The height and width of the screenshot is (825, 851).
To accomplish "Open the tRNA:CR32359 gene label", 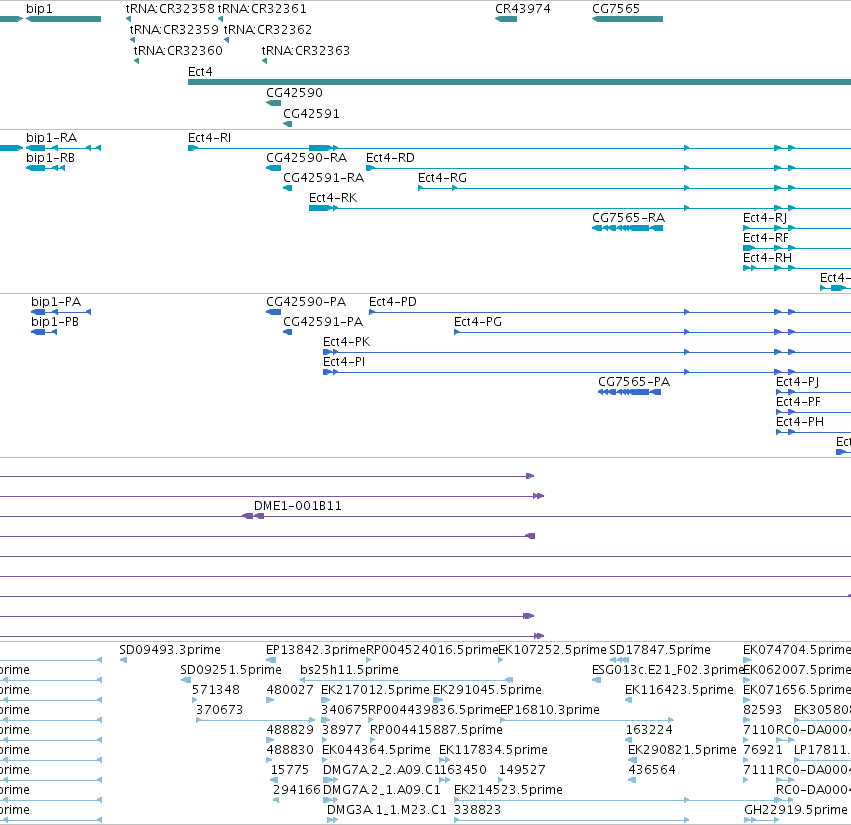I will pyautogui.click(x=174, y=29).
